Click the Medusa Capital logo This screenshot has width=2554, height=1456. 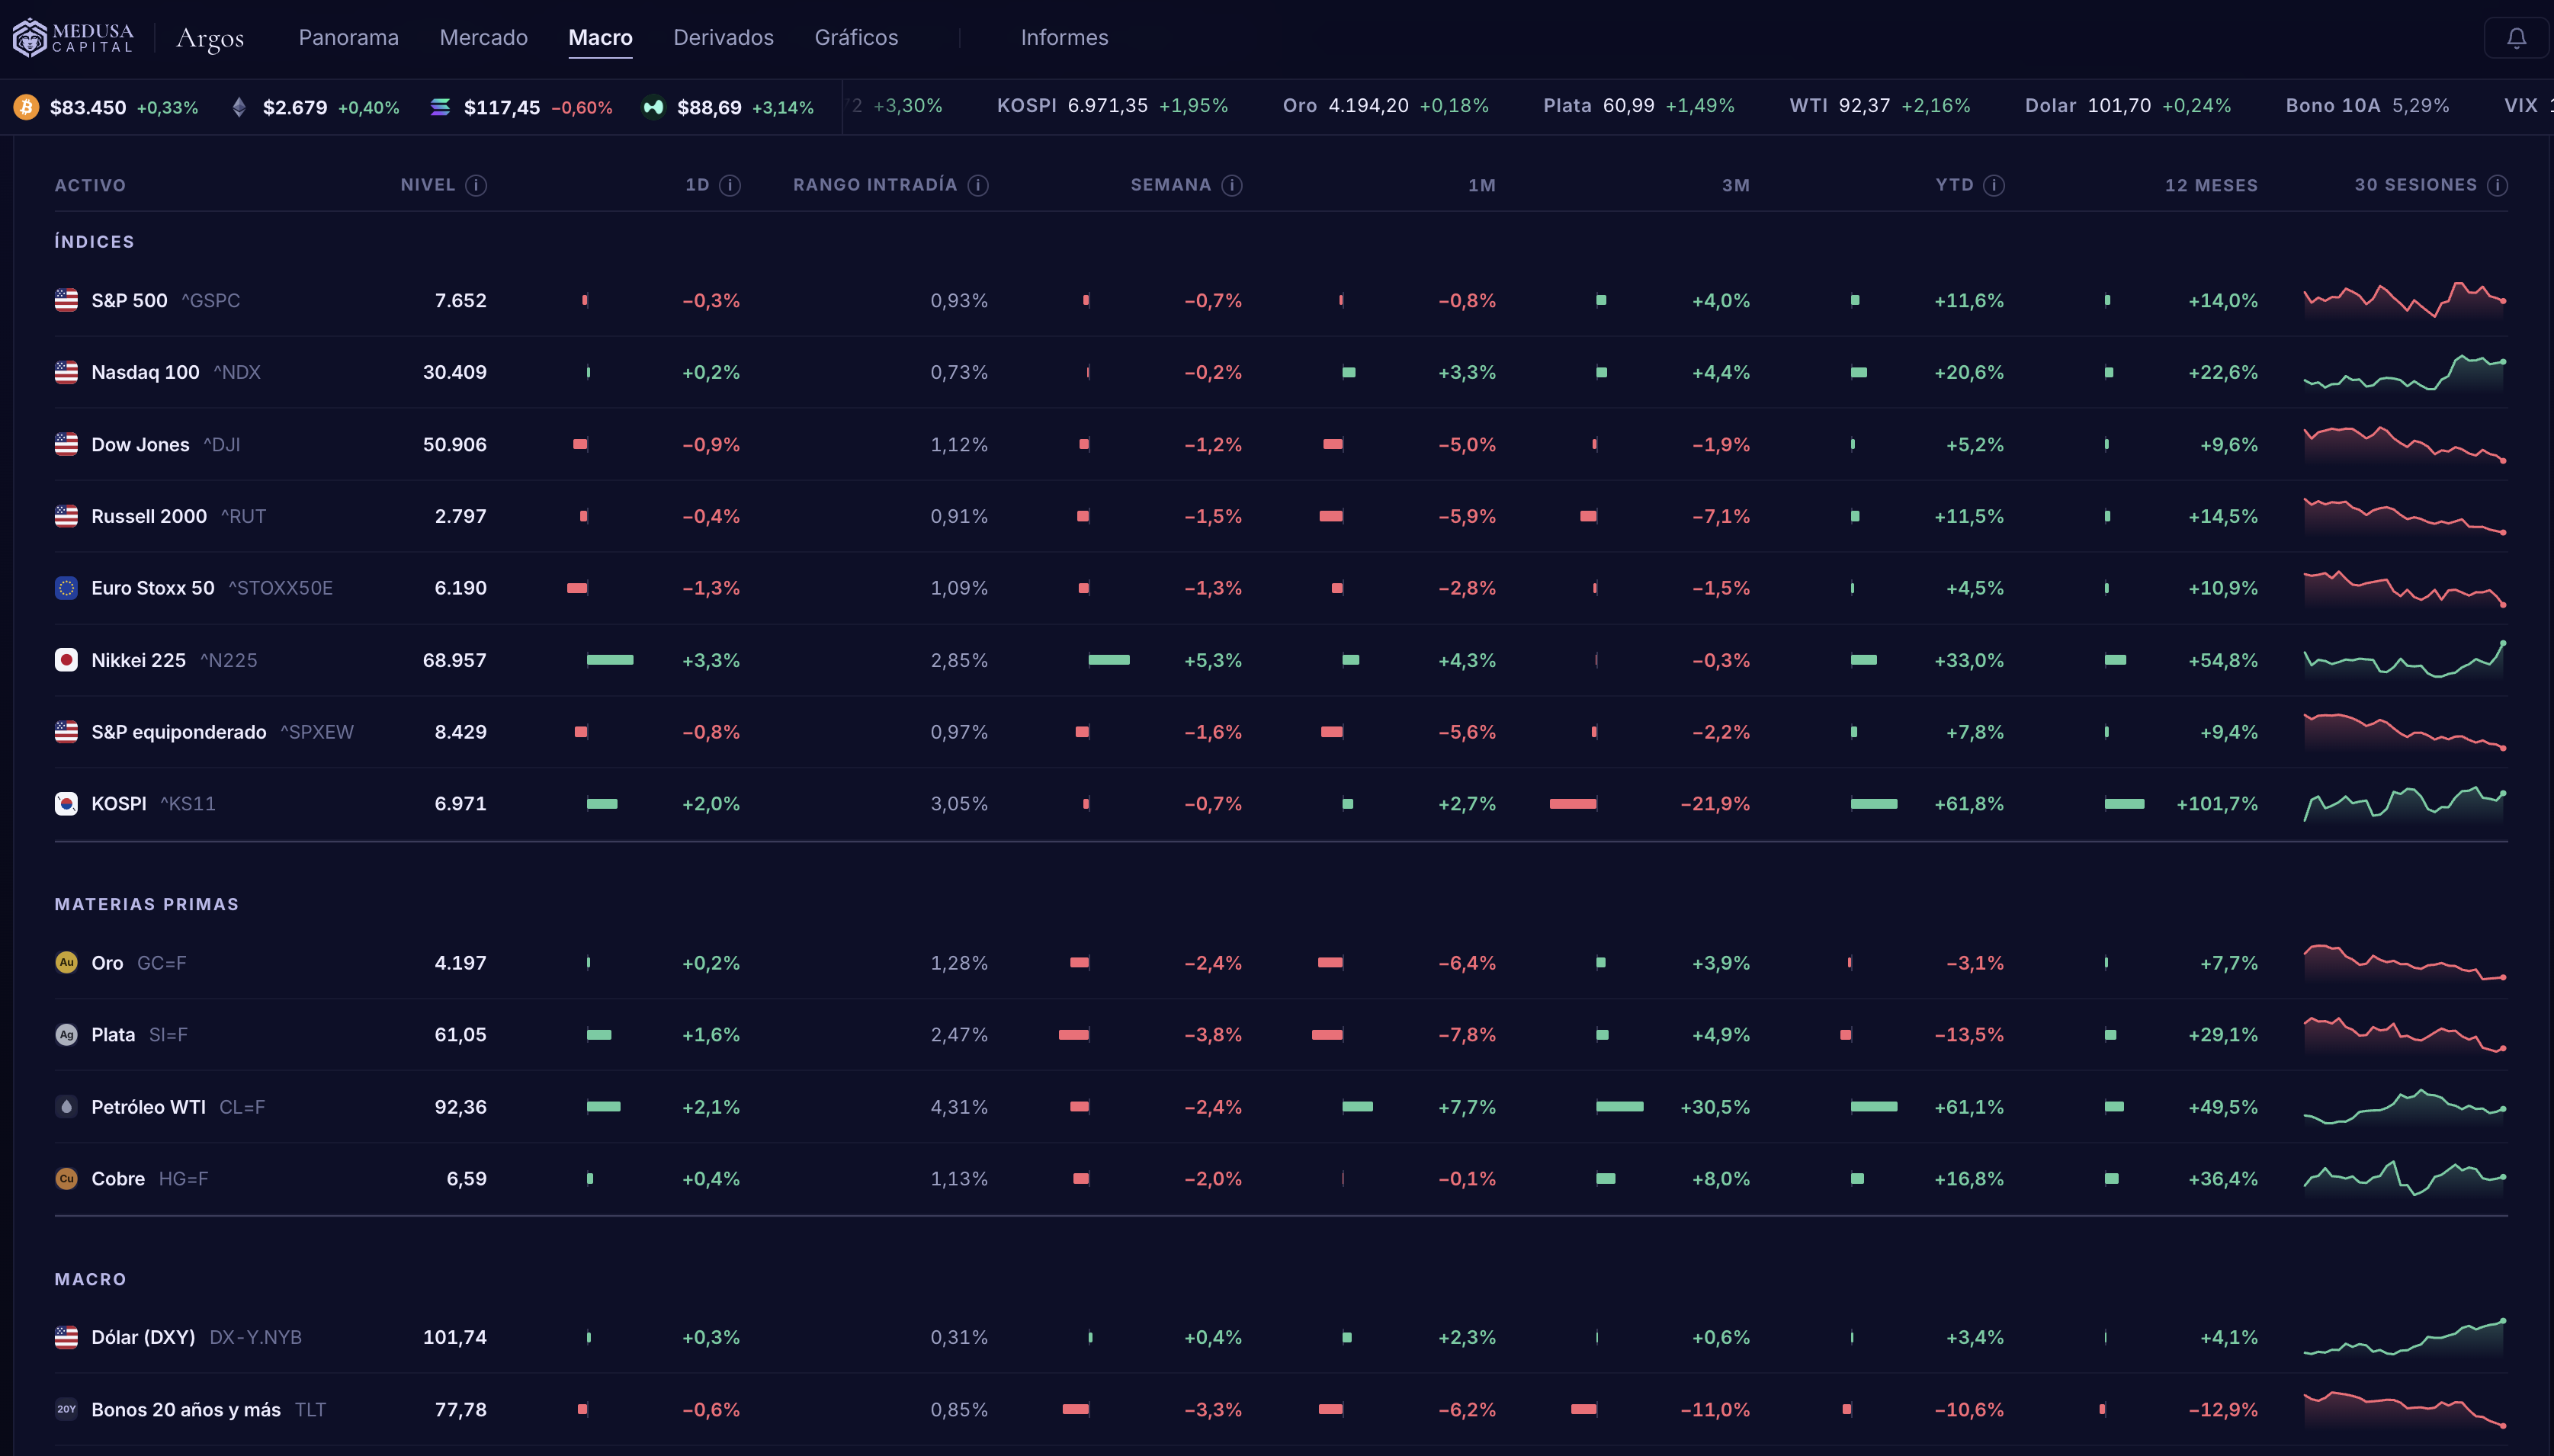73,38
